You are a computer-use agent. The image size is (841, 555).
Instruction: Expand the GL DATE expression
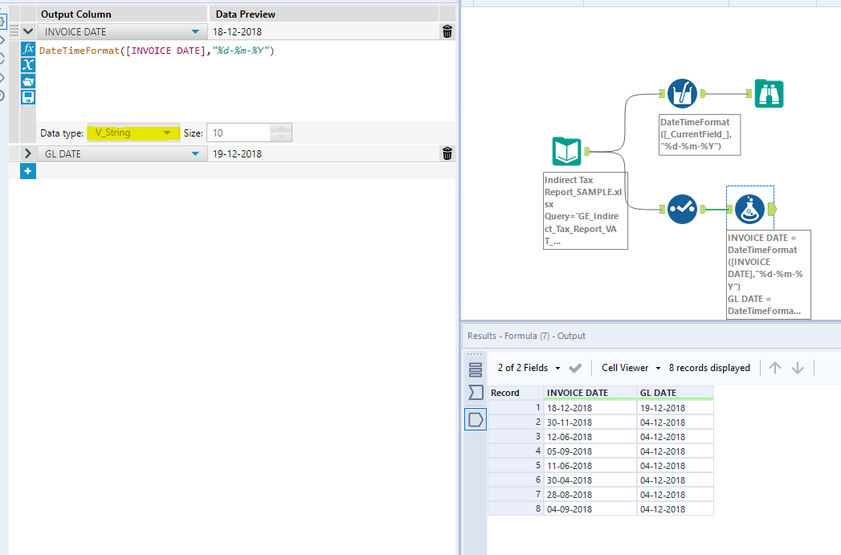click(28, 154)
